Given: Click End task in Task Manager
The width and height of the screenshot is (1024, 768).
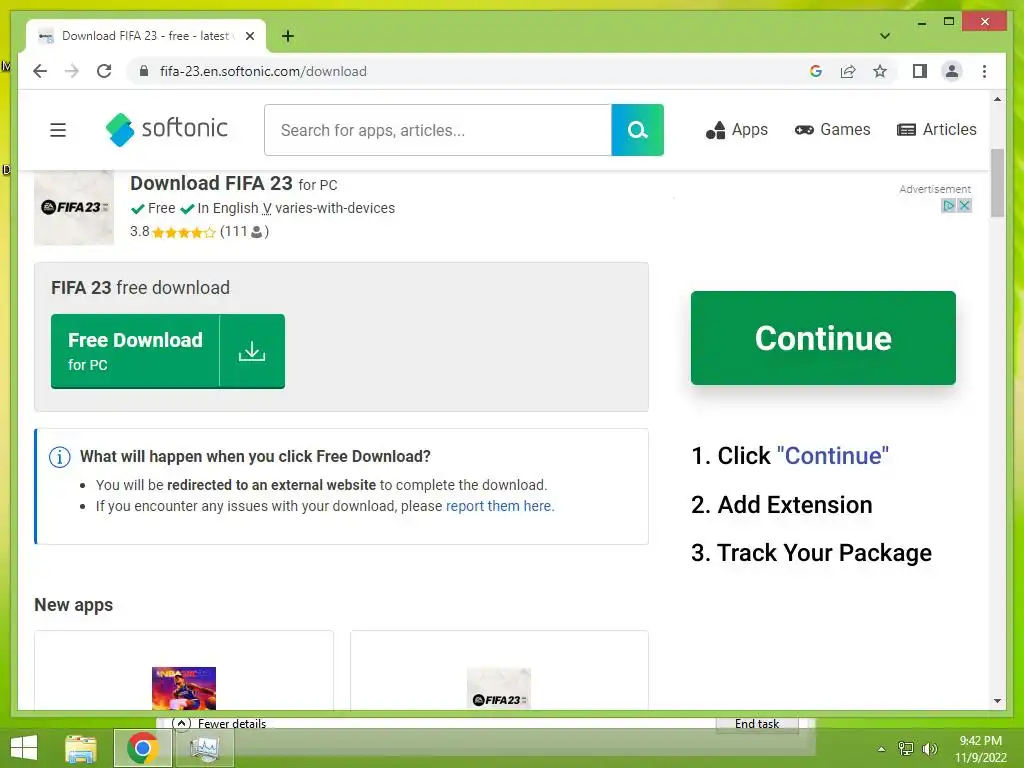Looking at the screenshot, I should coord(757,724).
